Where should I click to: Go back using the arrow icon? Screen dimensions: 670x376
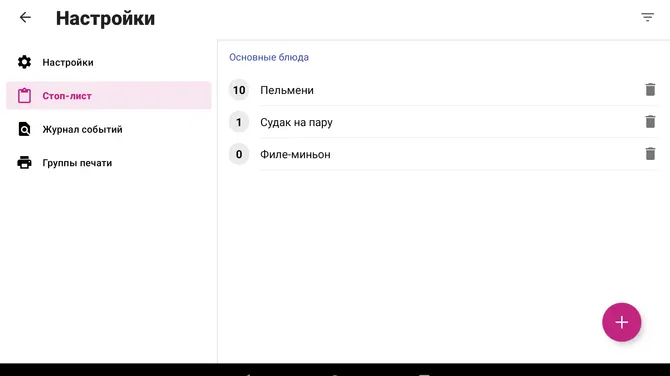25,18
